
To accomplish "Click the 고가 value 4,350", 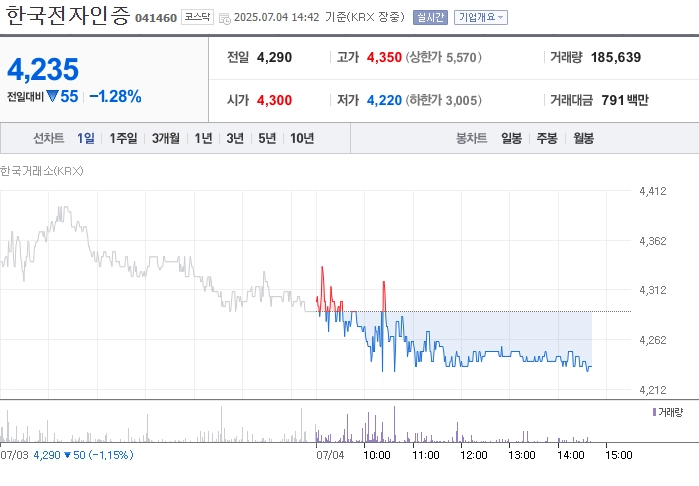I will (384, 58).
